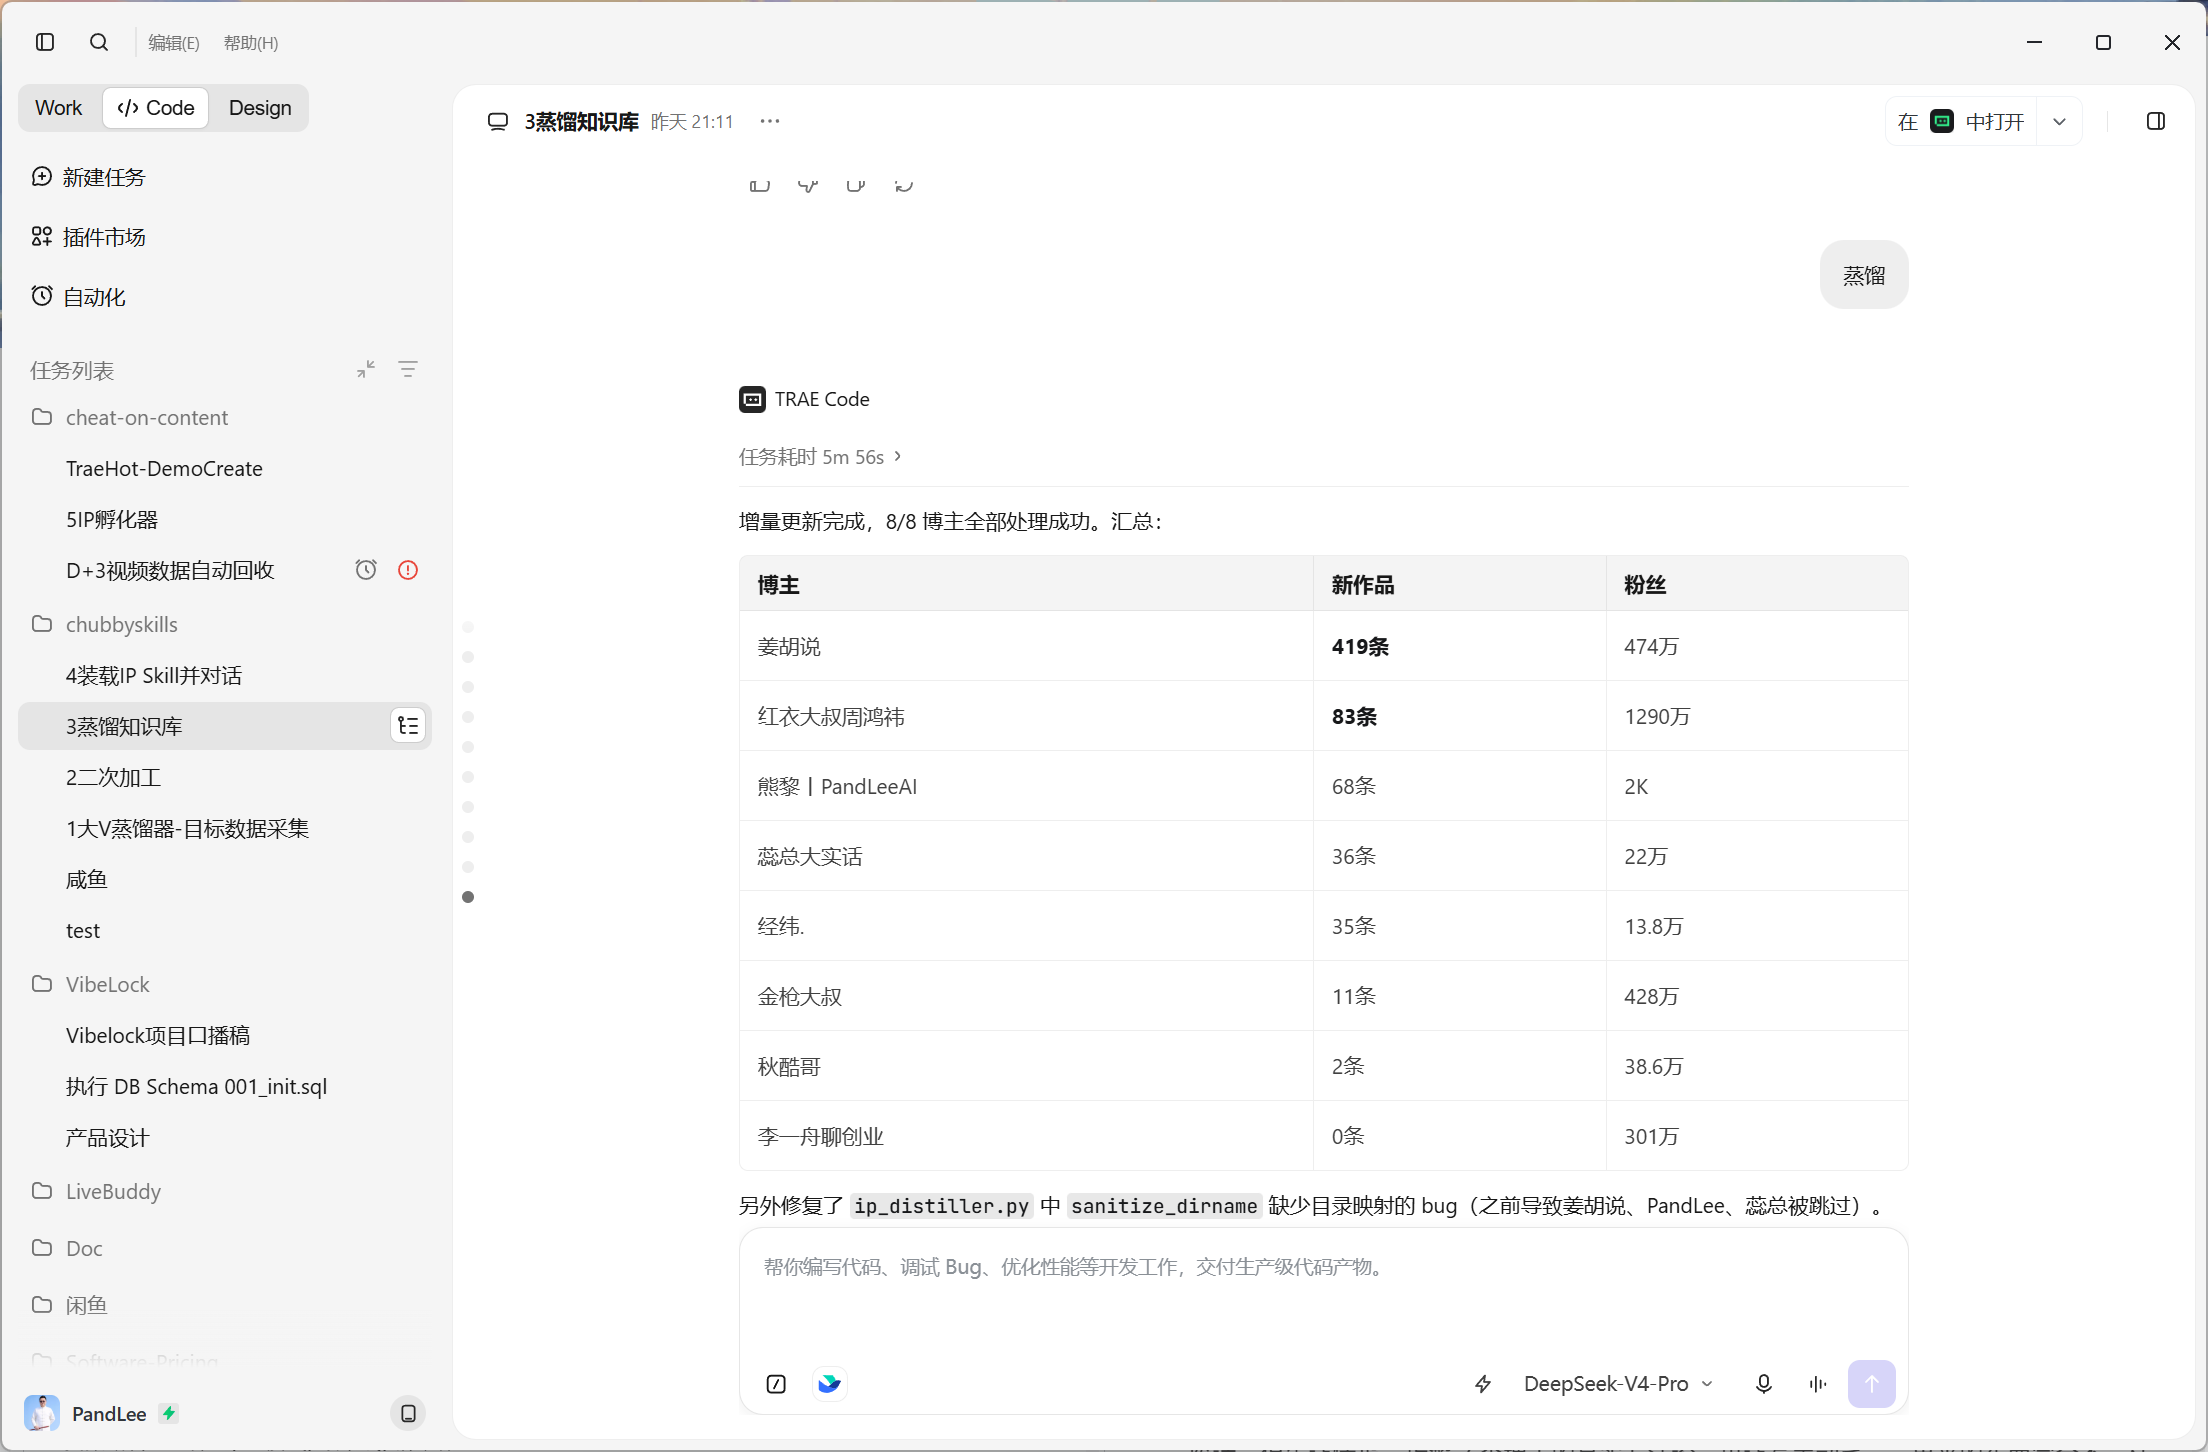Image resolution: width=2208 pixels, height=1452 pixels.
Task: Open the PandLee account profile
Action: click(100, 1413)
